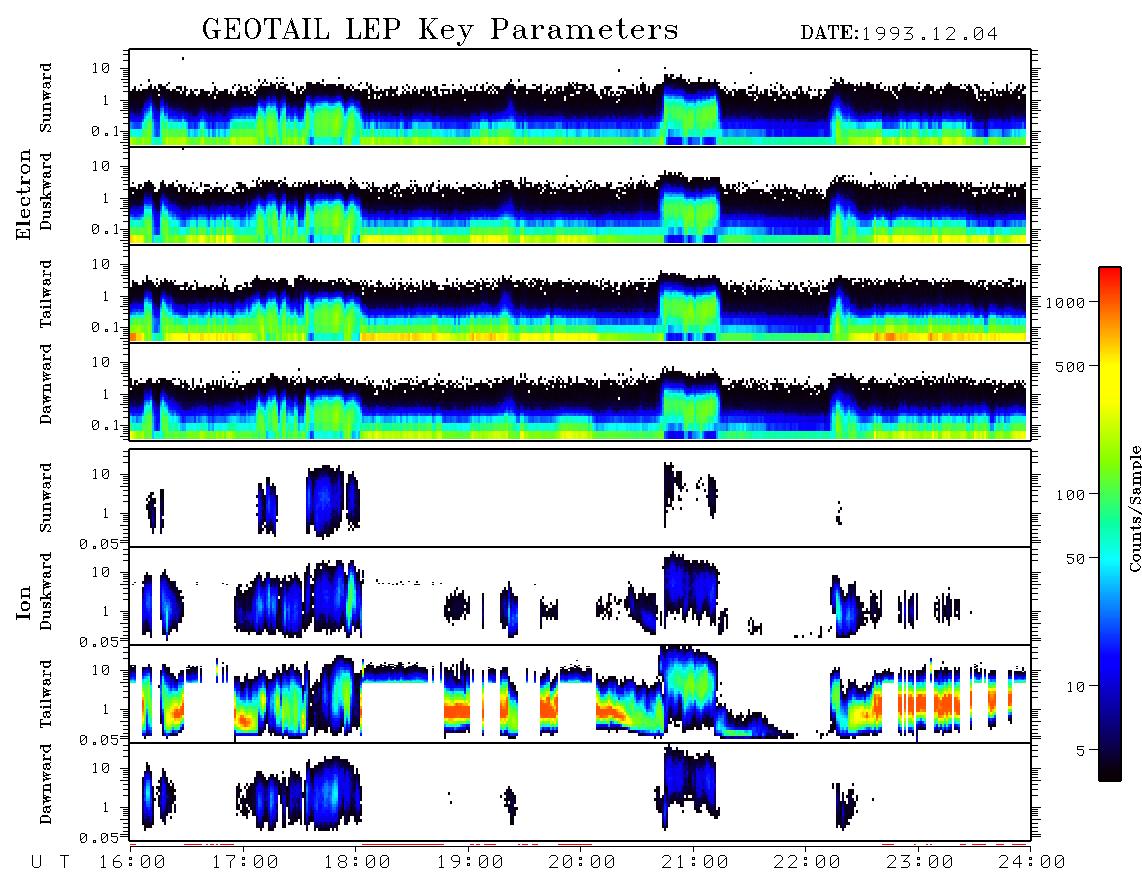Click the 50 colorbar tick value
Image resolution: width=1142 pixels, height=880 pixels.
coord(1076,559)
